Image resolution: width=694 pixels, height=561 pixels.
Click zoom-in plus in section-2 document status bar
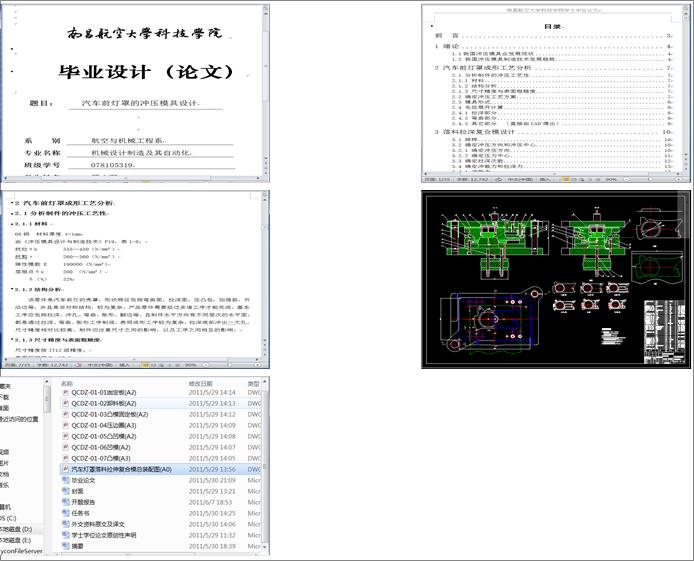258,365
